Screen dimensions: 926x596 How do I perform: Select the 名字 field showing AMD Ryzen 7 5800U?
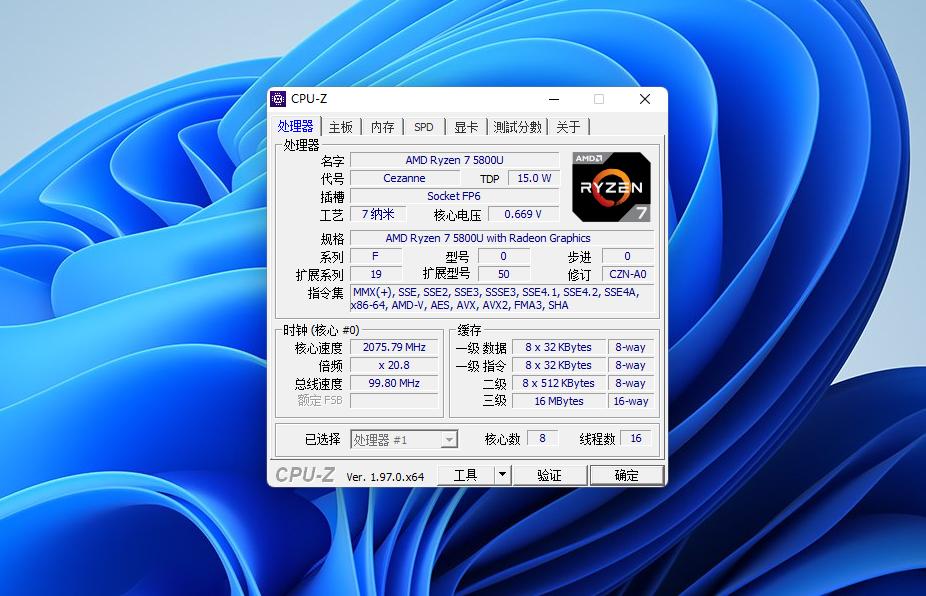(x=455, y=159)
